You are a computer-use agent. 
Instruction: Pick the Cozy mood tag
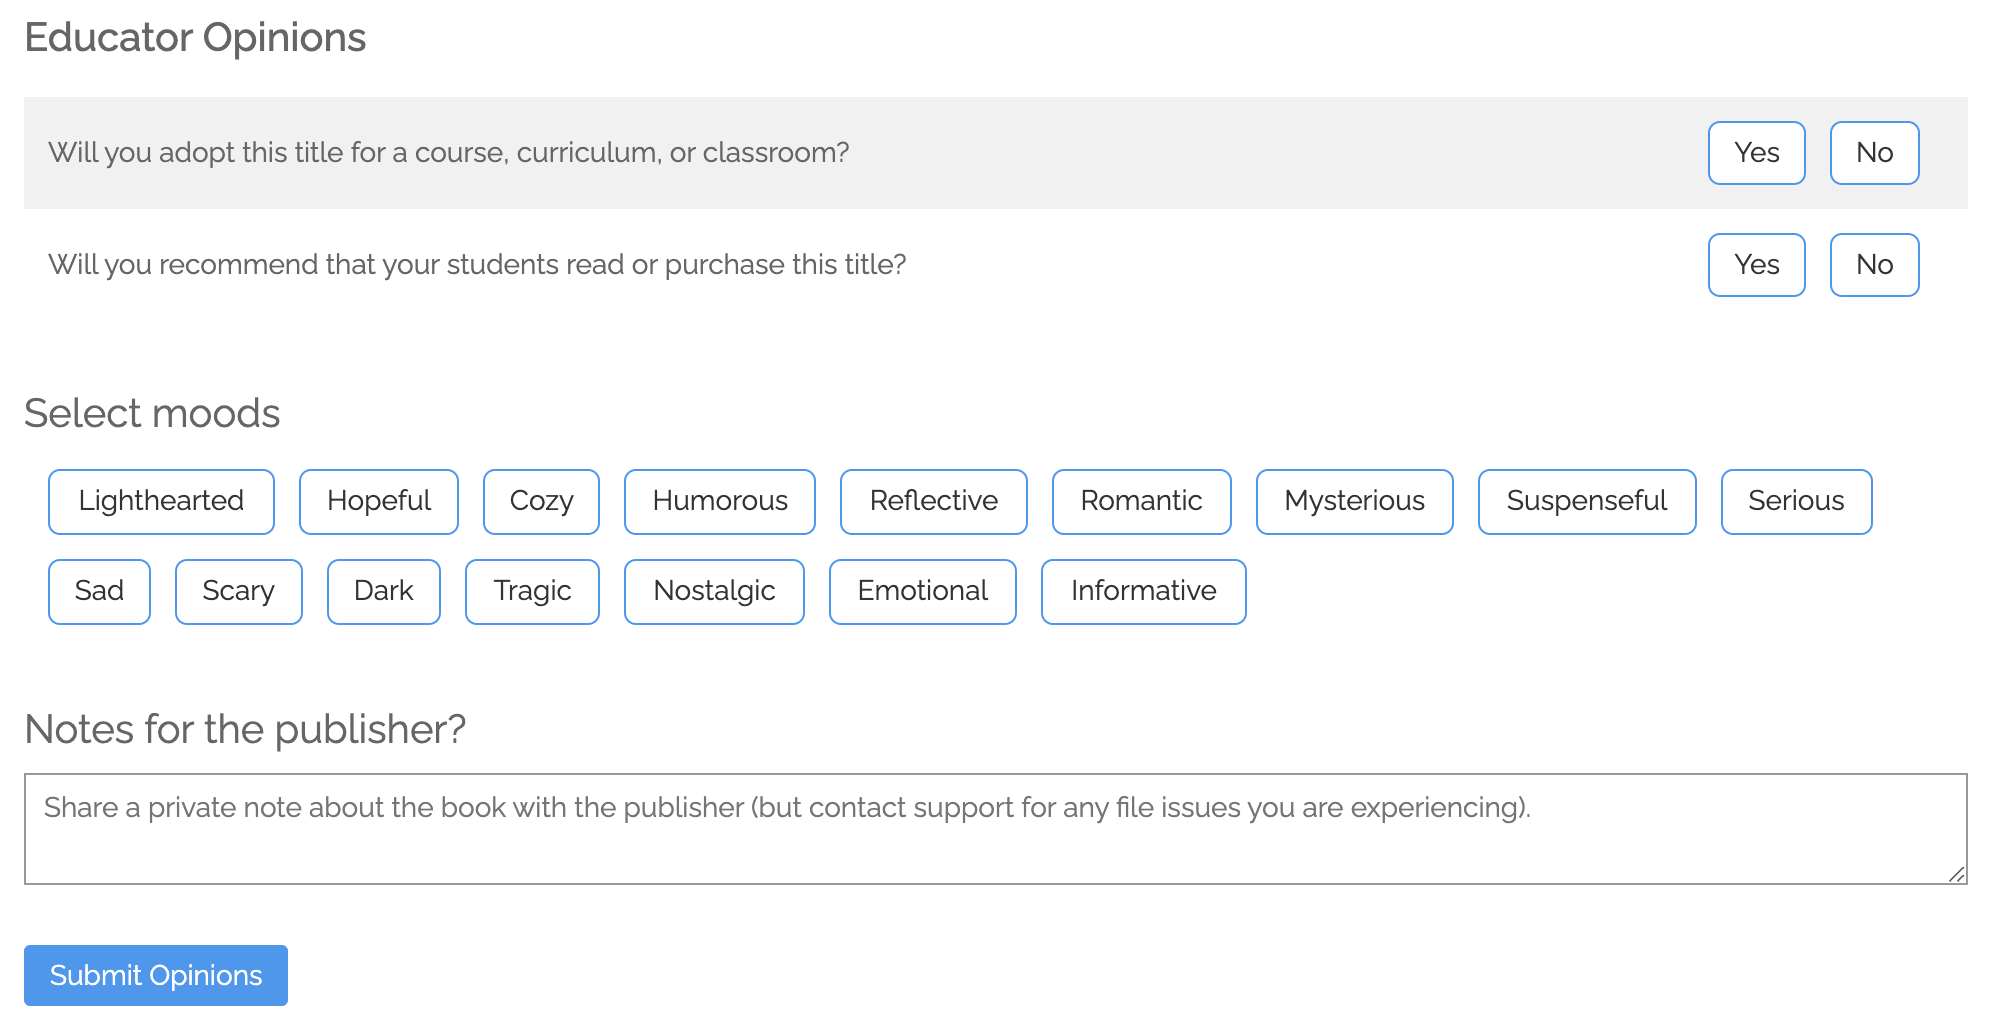coord(541,502)
